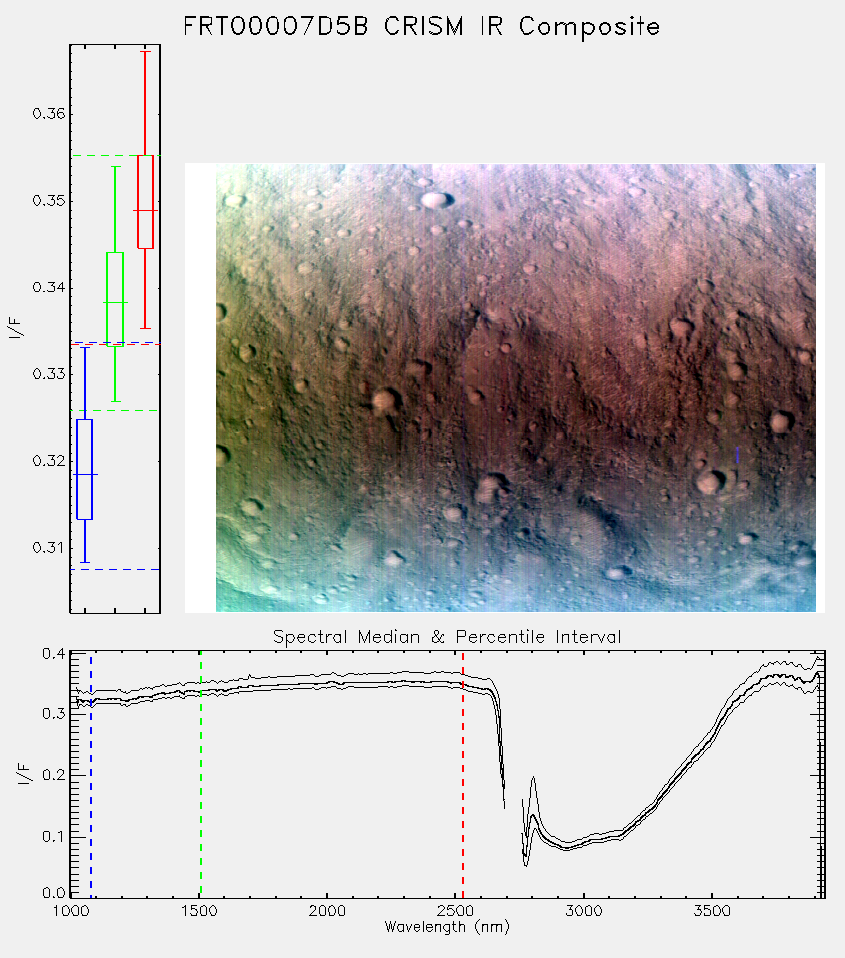Click the 3500 tick label on wavelength axis
Image resolution: width=845 pixels, height=958 pixels.
click(712, 911)
